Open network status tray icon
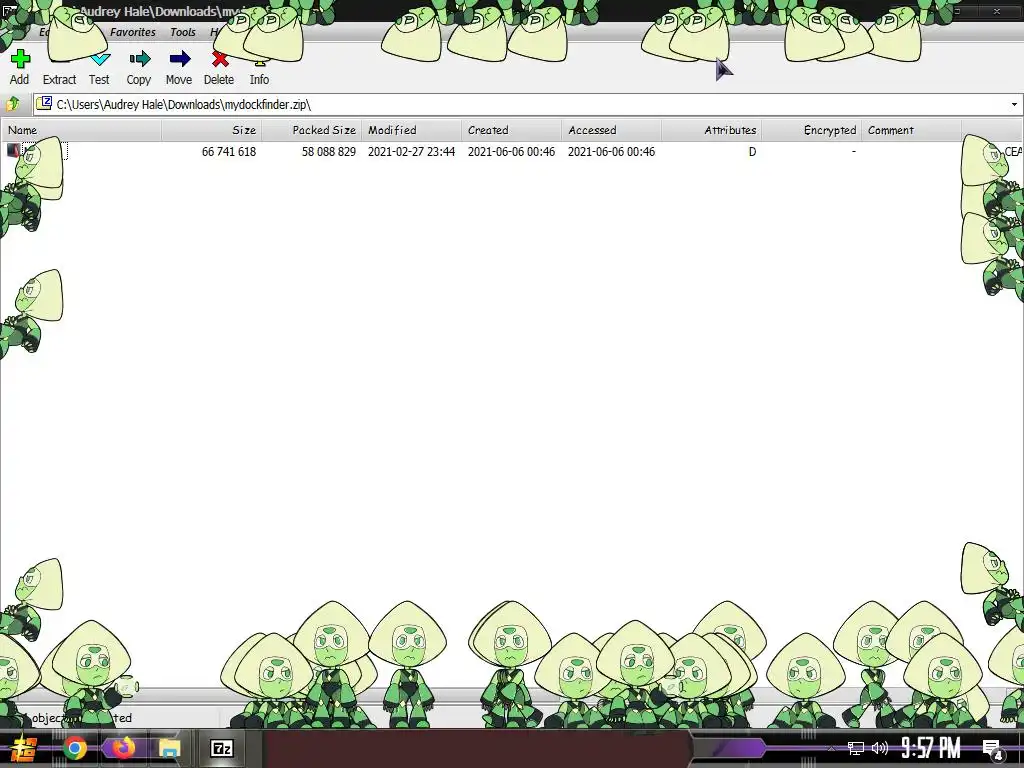 tap(856, 748)
